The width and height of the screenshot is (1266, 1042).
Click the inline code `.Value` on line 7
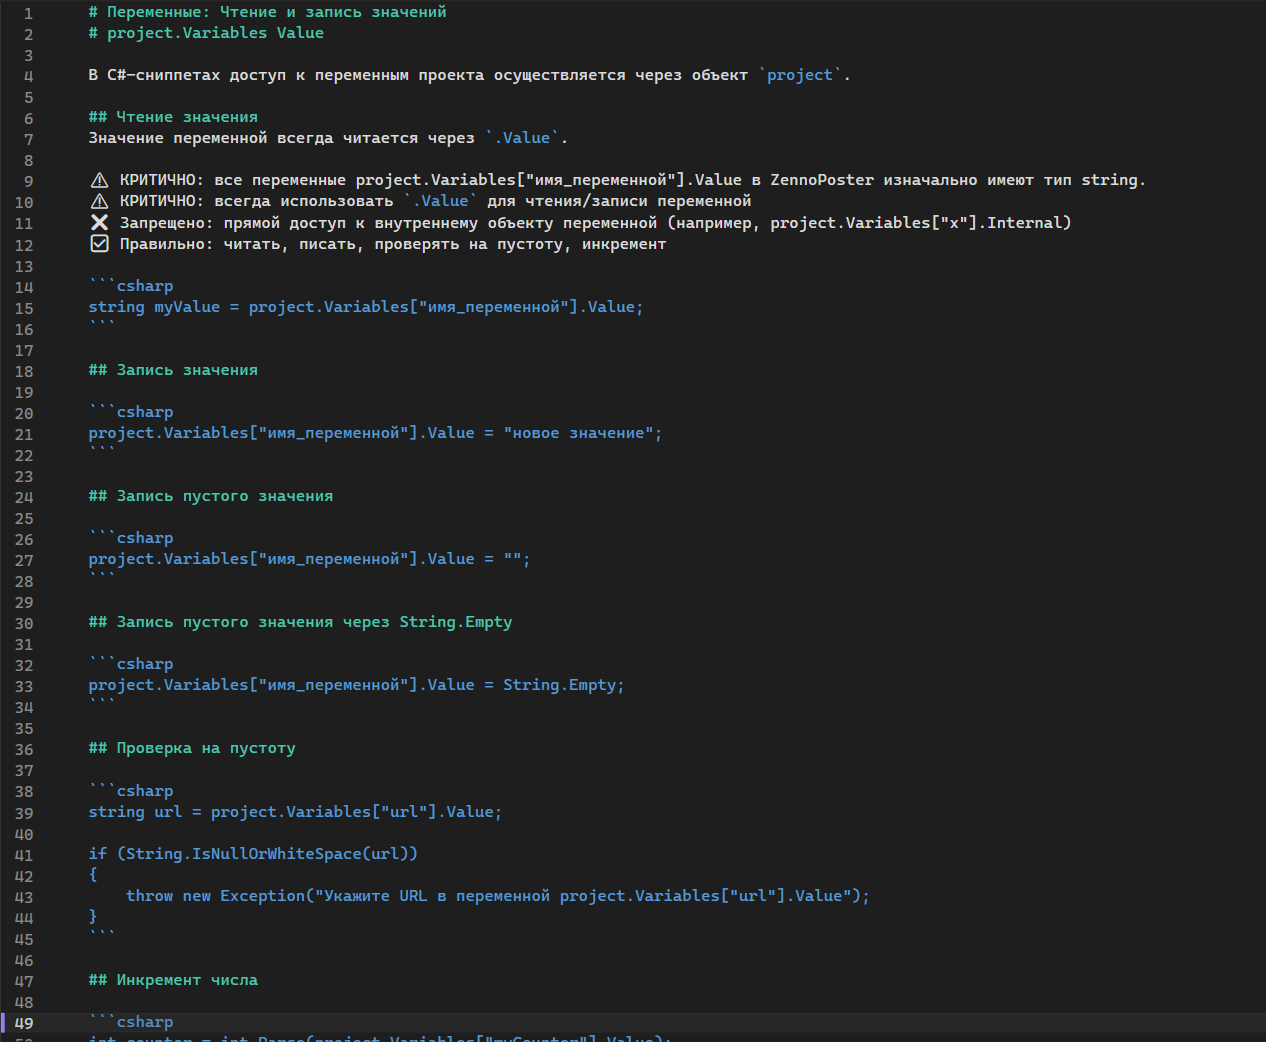(523, 138)
